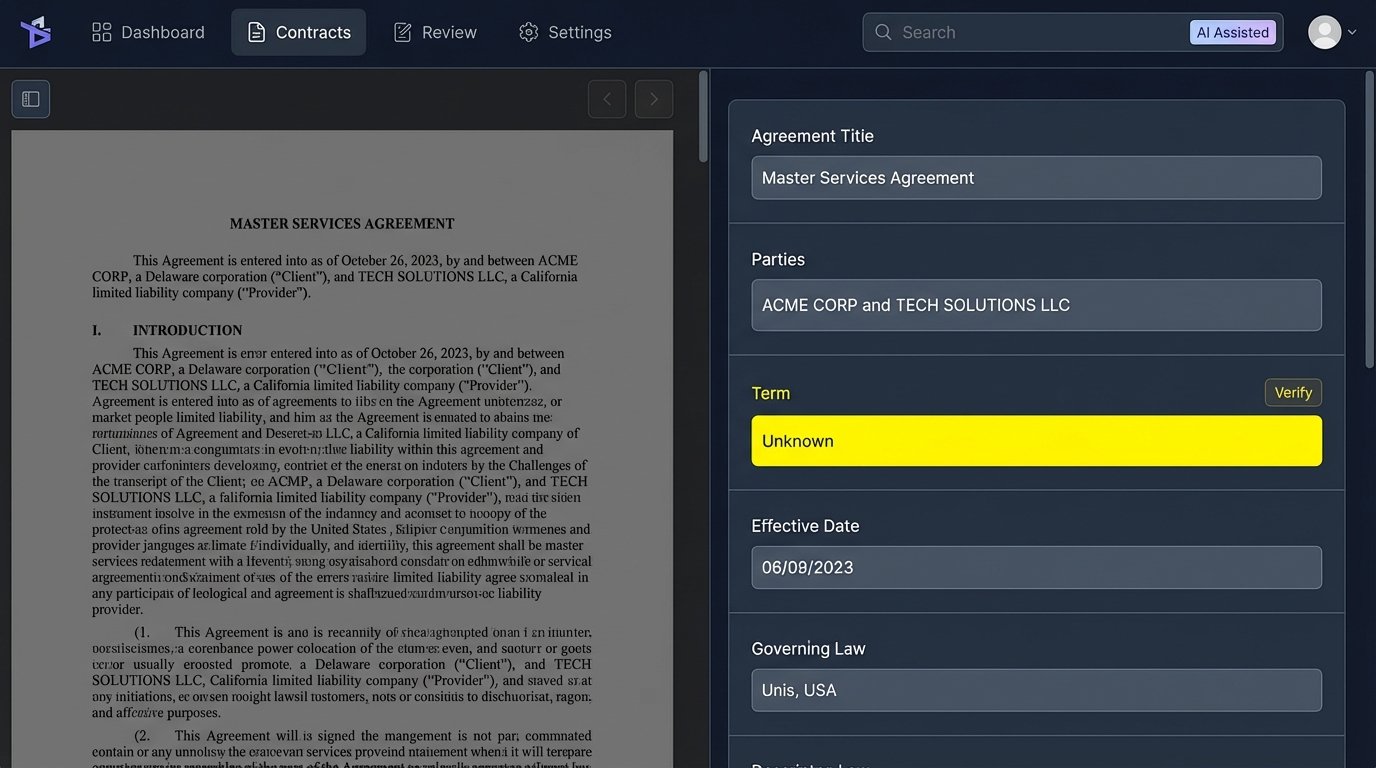The width and height of the screenshot is (1376, 768).
Task: Click the user avatar icon
Action: 1323,31
